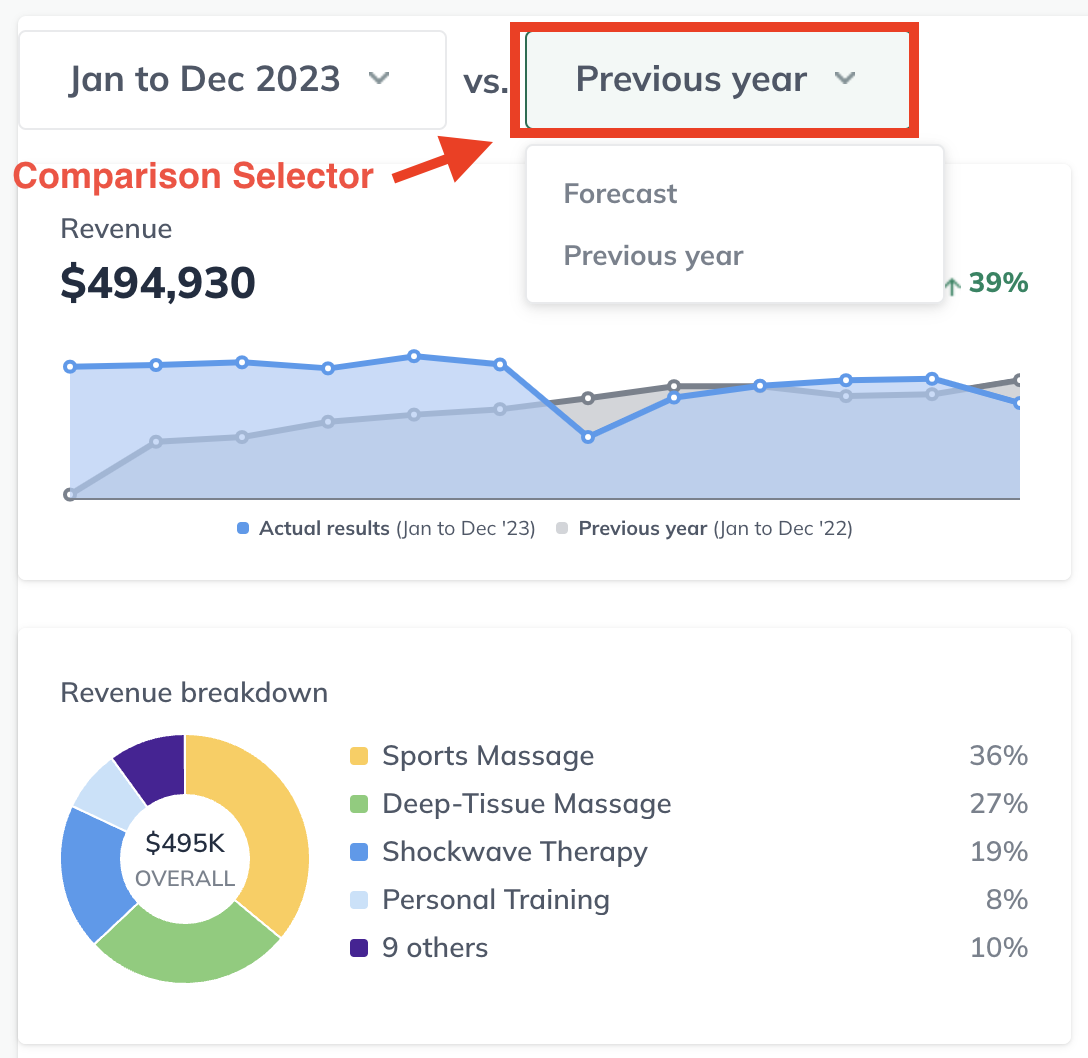This screenshot has width=1088, height=1058.
Task: Click the chevron on the comparison selector
Action: [845, 79]
